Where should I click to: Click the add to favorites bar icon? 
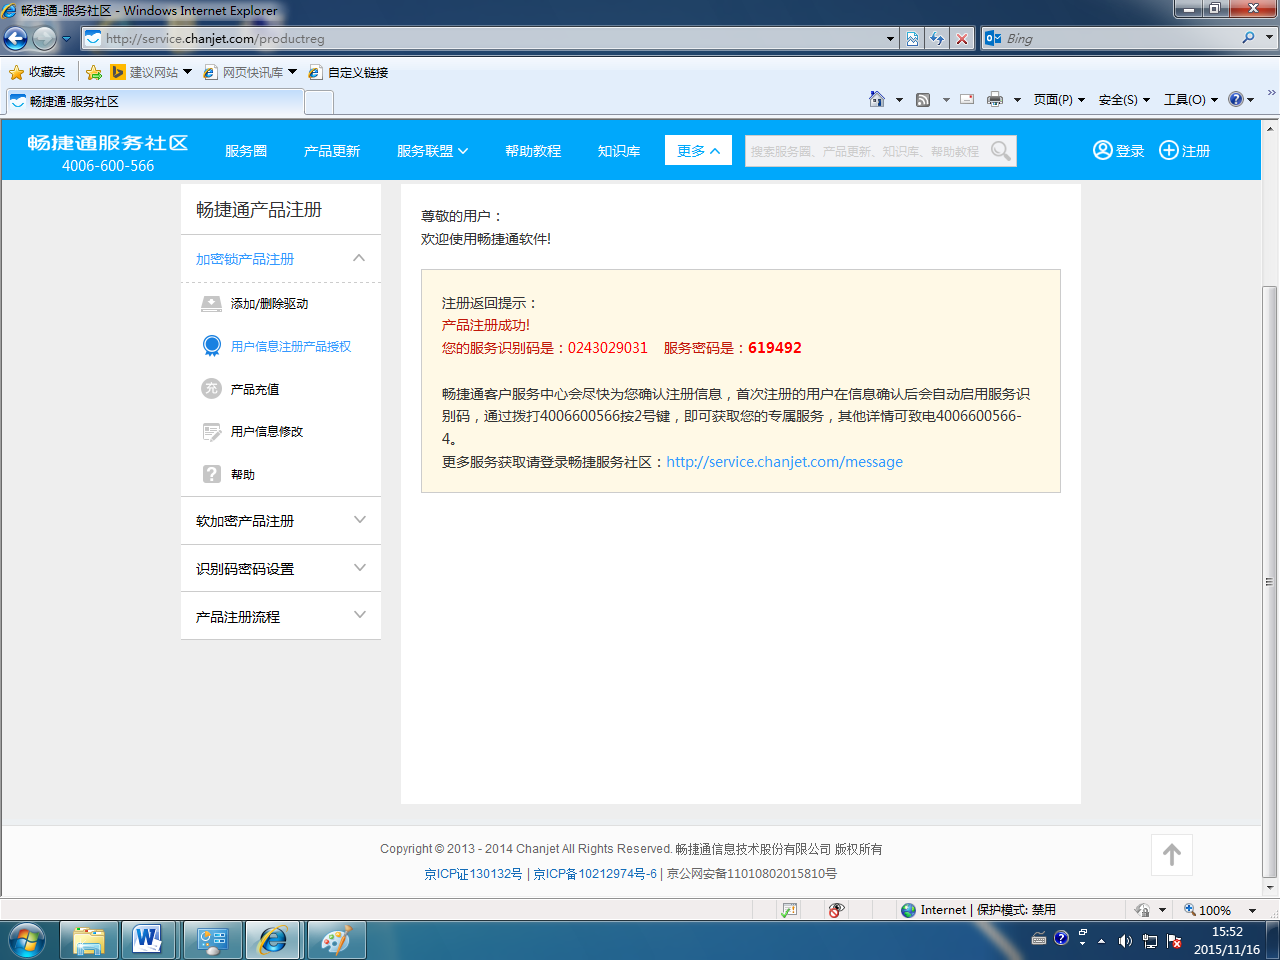(94, 72)
